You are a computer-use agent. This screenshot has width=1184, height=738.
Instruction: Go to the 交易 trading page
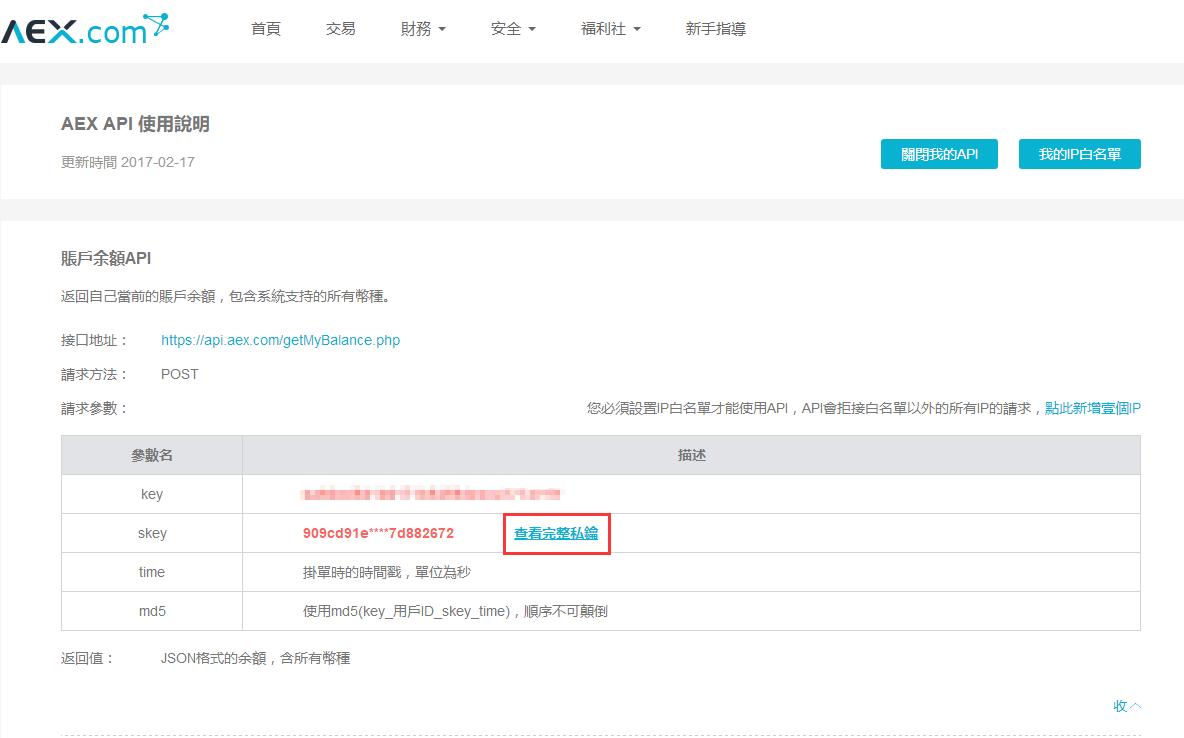341,29
